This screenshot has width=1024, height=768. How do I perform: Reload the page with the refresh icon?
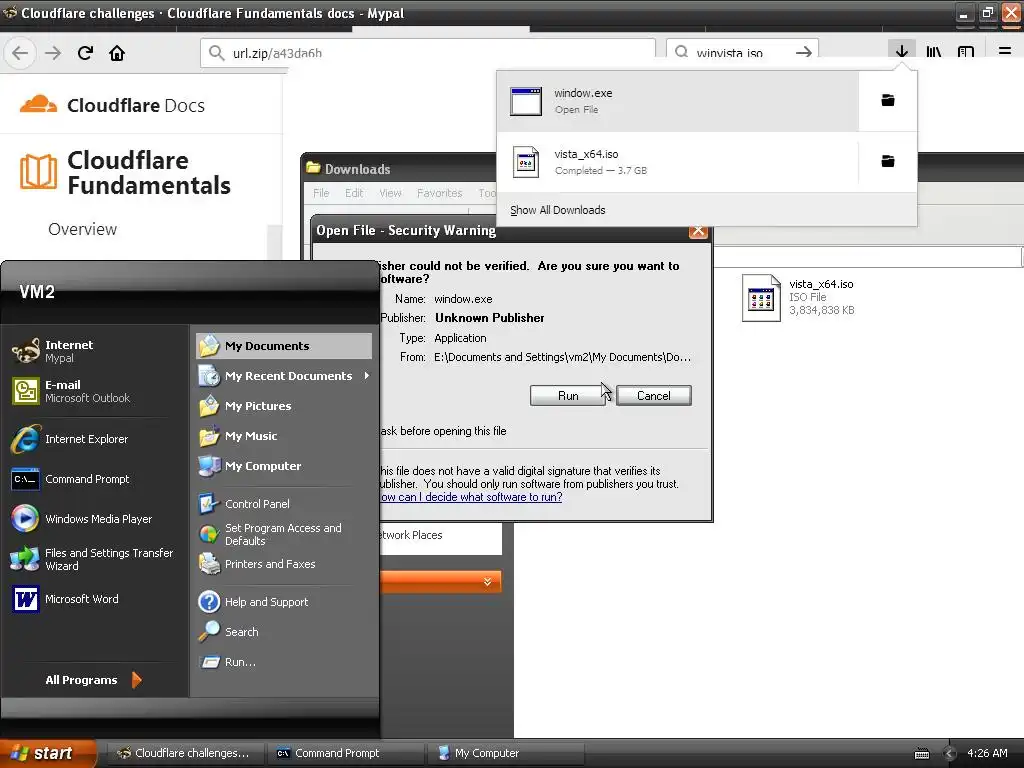click(85, 53)
